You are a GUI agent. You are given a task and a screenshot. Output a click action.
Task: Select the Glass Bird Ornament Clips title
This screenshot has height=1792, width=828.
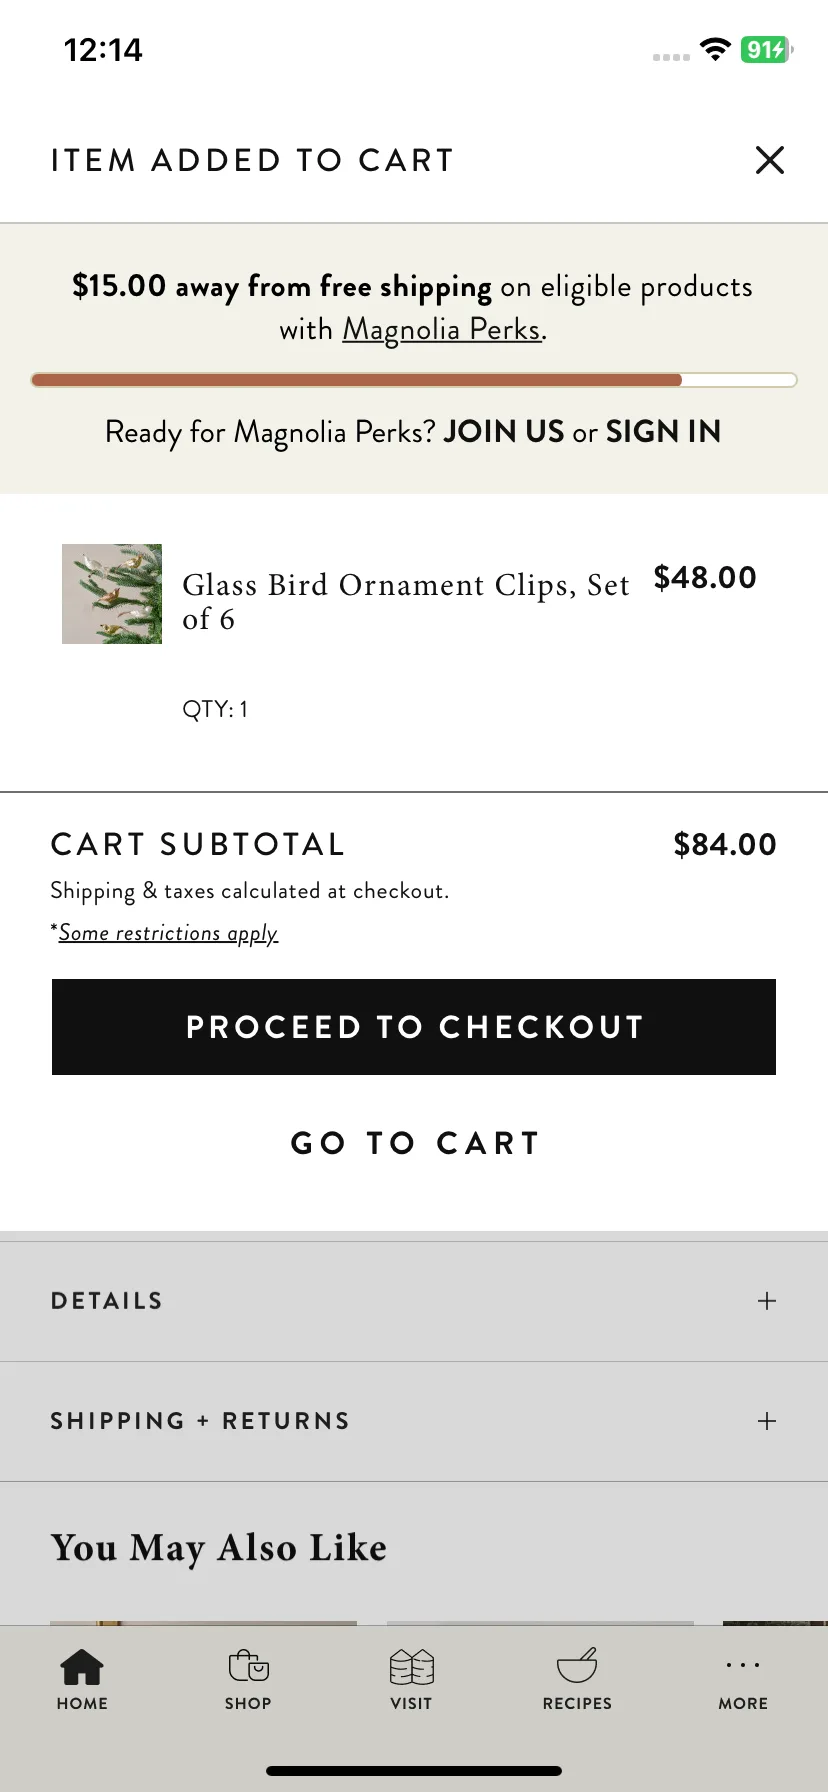tap(406, 601)
